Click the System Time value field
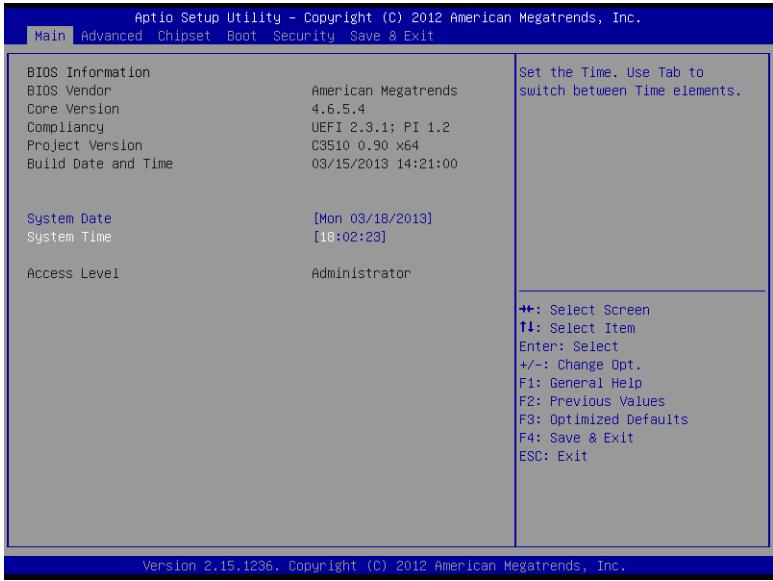The image size is (773, 581). (x=350, y=237)
